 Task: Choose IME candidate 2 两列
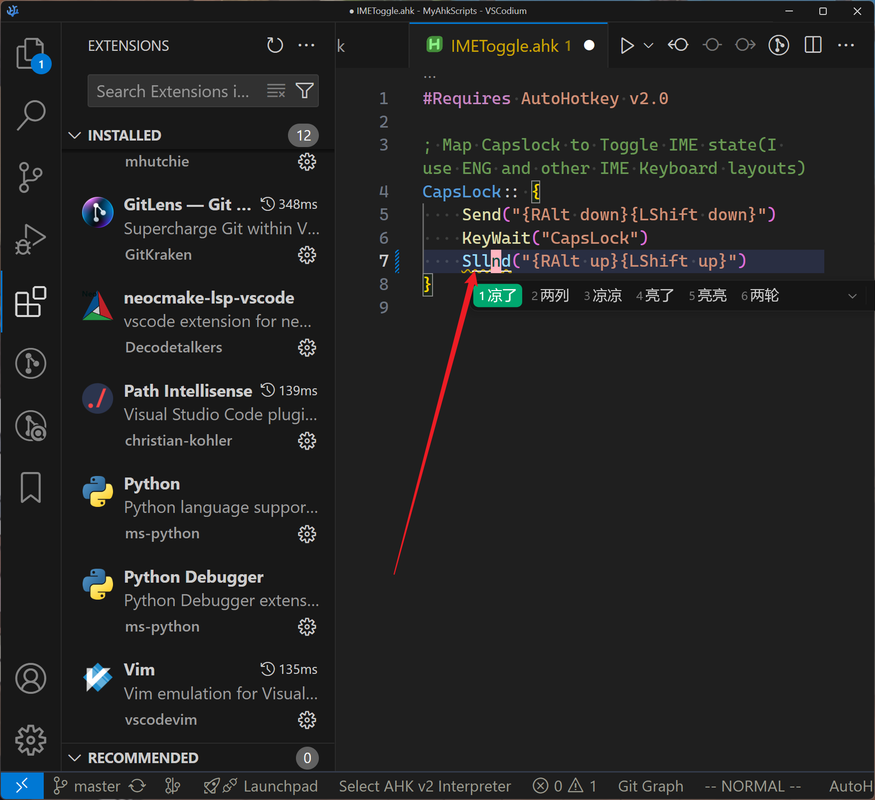pyautogui.click(x=550, y=296)
